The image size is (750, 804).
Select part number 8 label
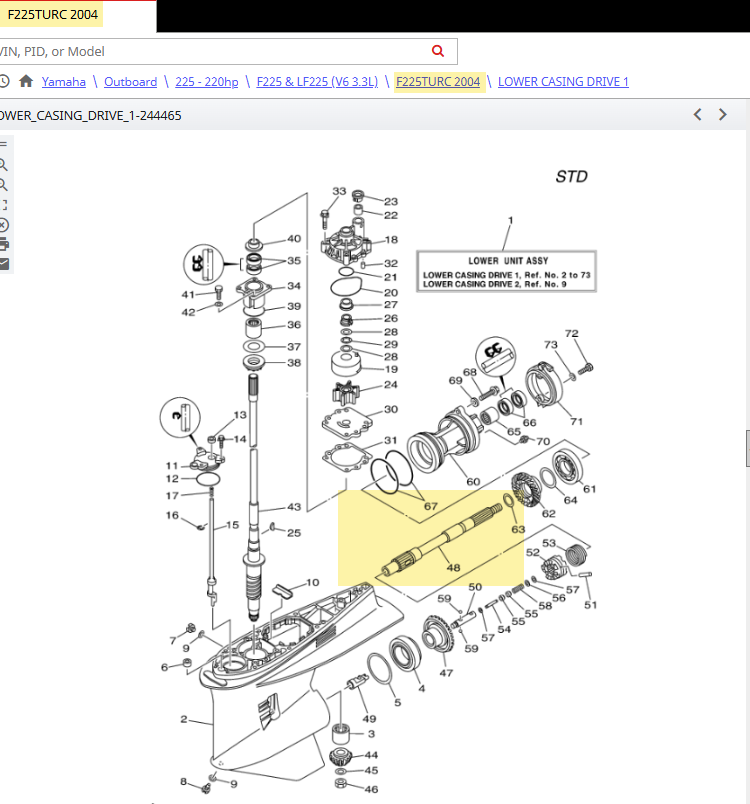point(183,781)
